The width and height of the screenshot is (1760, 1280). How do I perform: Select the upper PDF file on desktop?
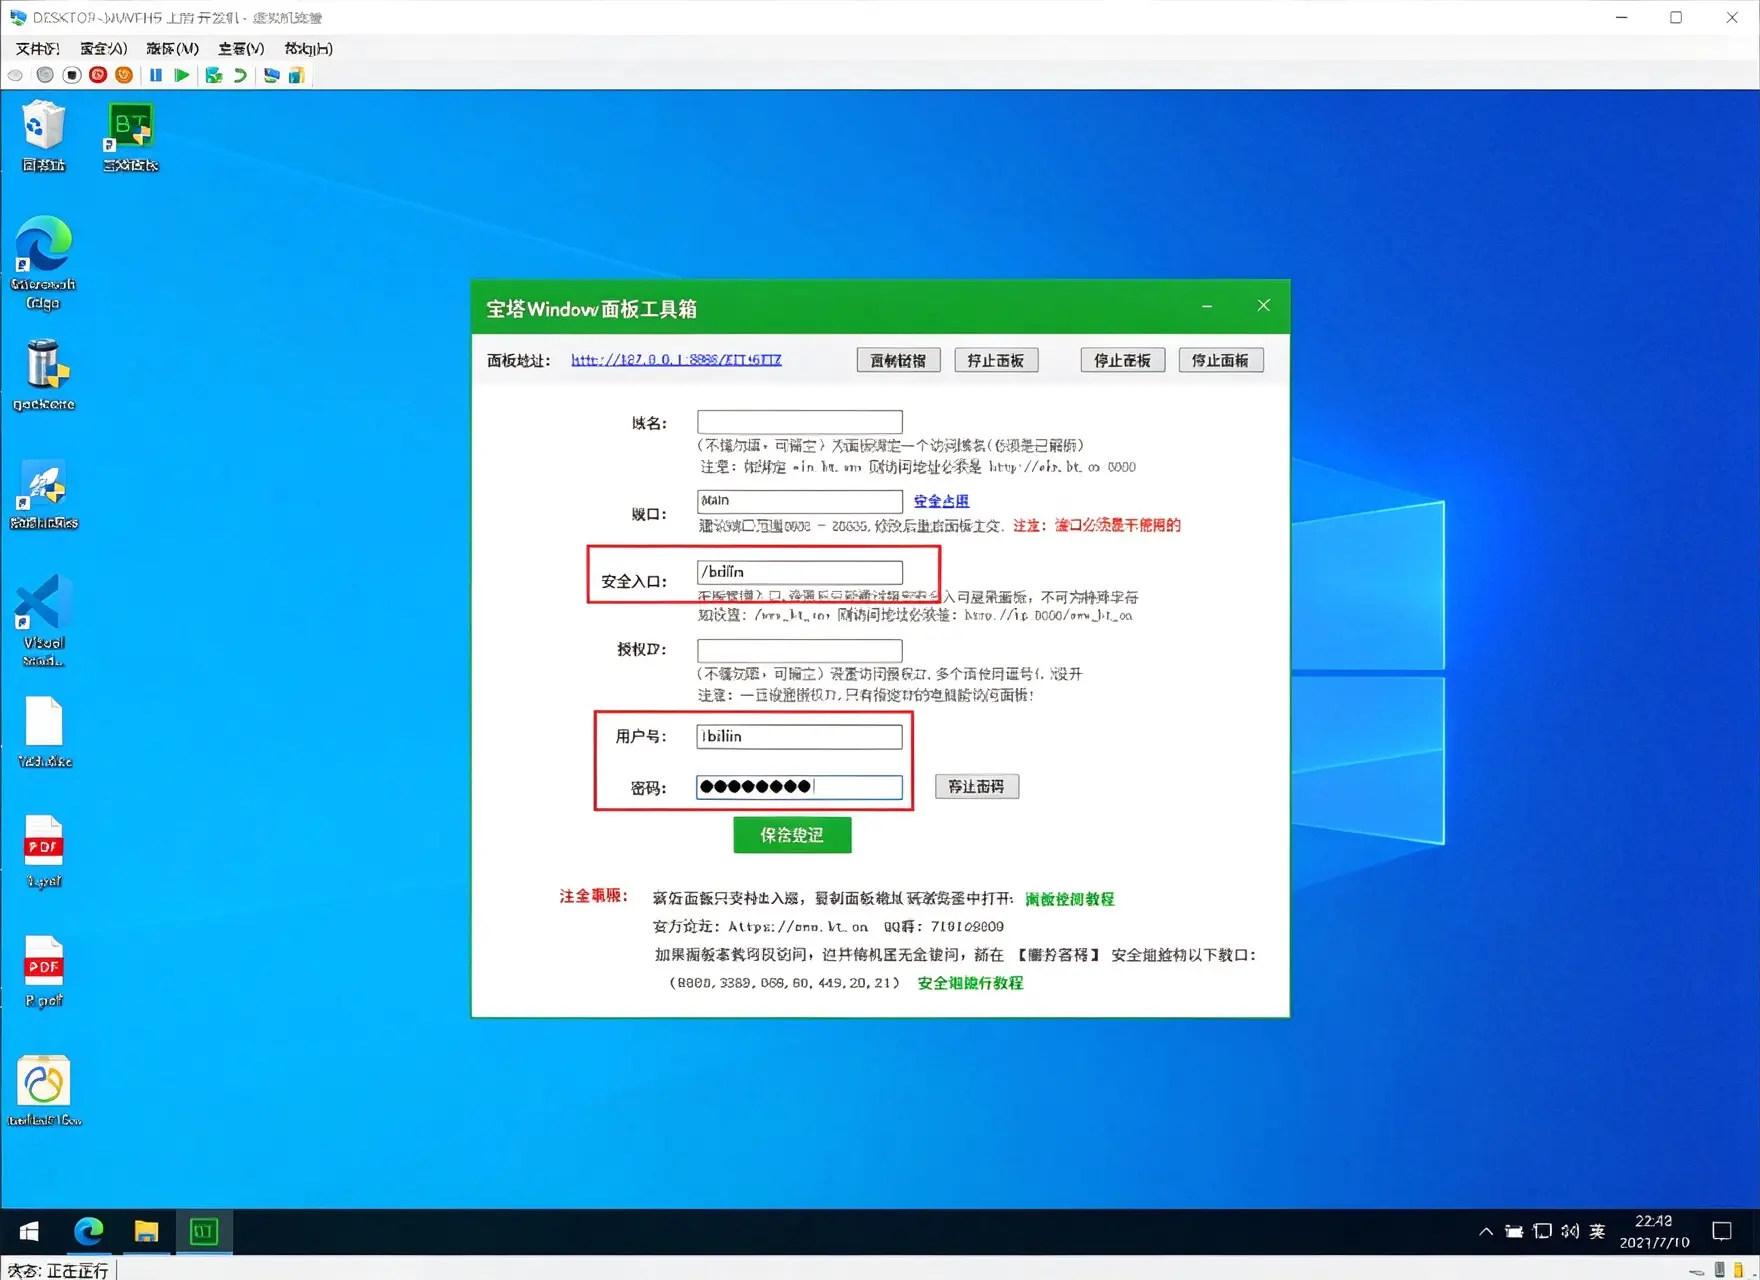(x=44, y=851)
